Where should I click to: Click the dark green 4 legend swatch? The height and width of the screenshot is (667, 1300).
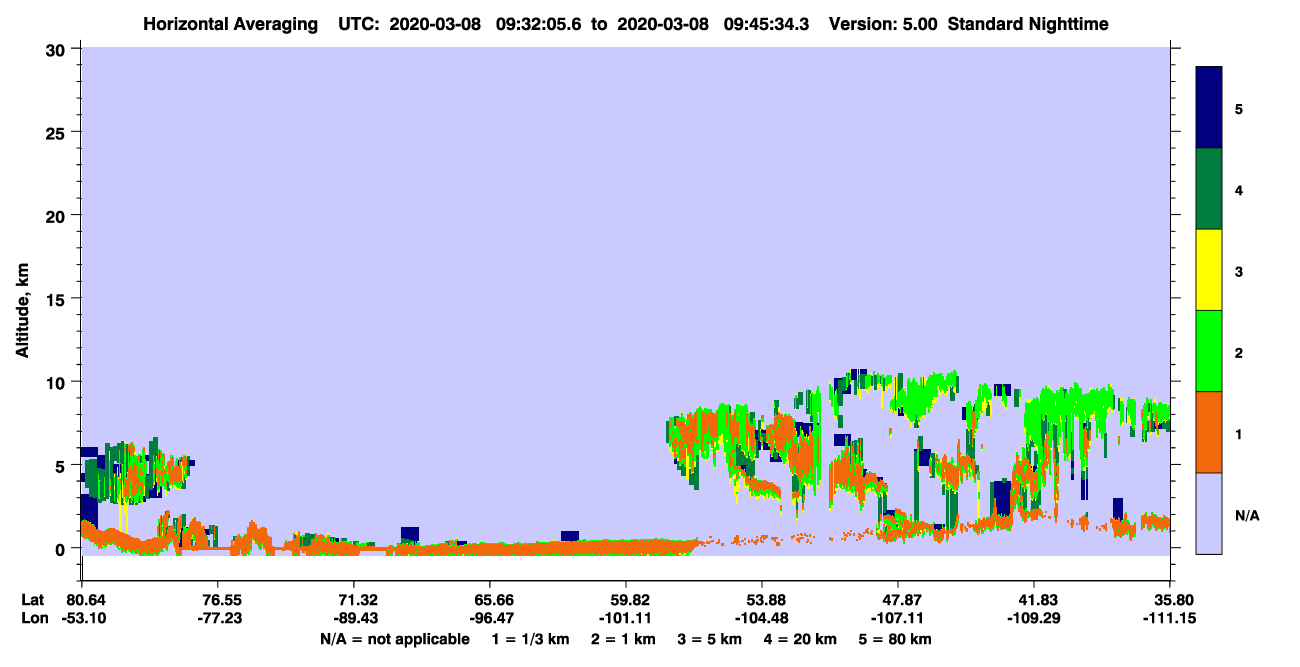[x=1209, y=189]
